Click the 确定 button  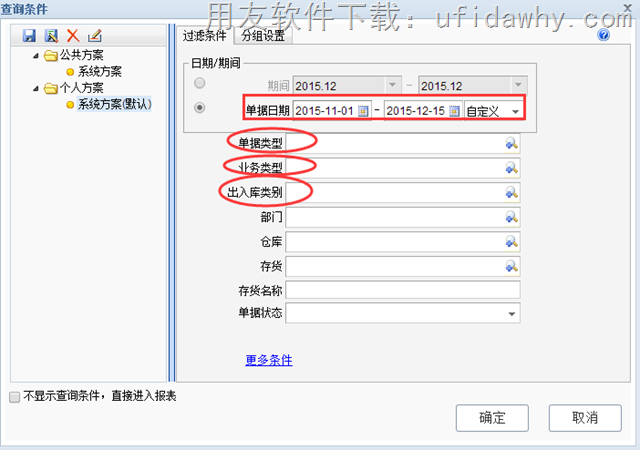492,418
